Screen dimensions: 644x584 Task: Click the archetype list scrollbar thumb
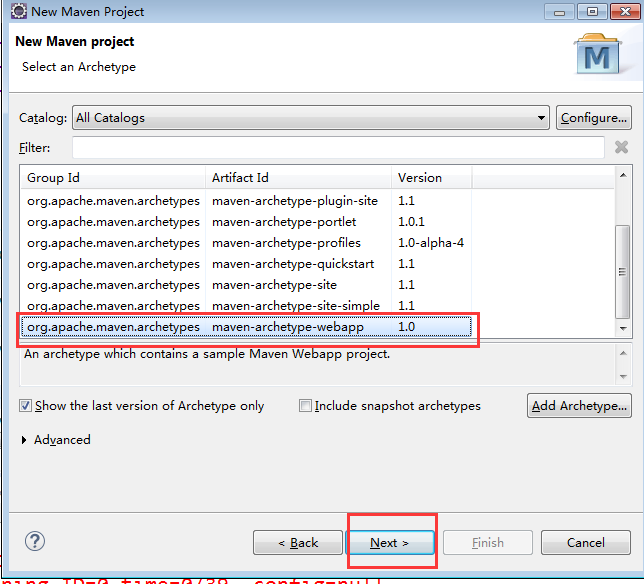click(x=623, y=271)
